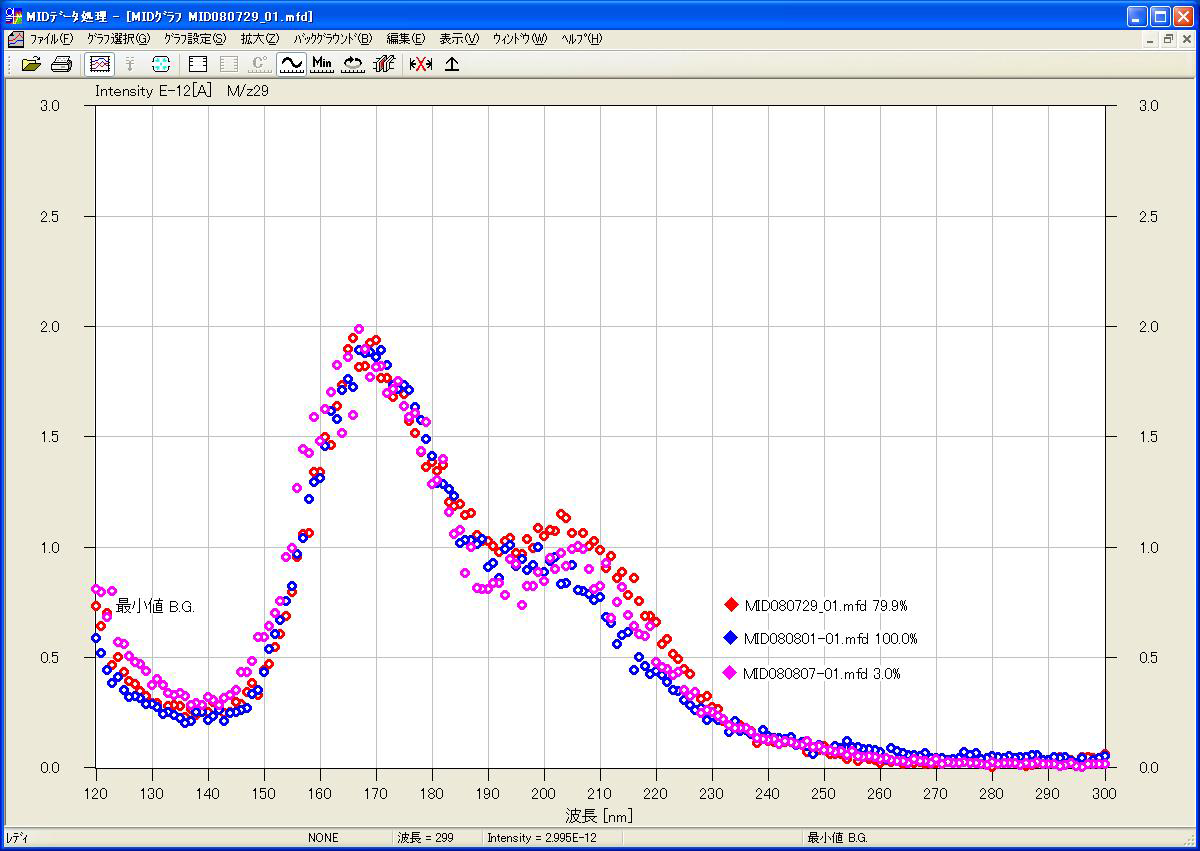The width and height of the screenshot is (1200, 851).
Task: Click the 最小値 B.G. label on graph
Action: pos(155,606)
